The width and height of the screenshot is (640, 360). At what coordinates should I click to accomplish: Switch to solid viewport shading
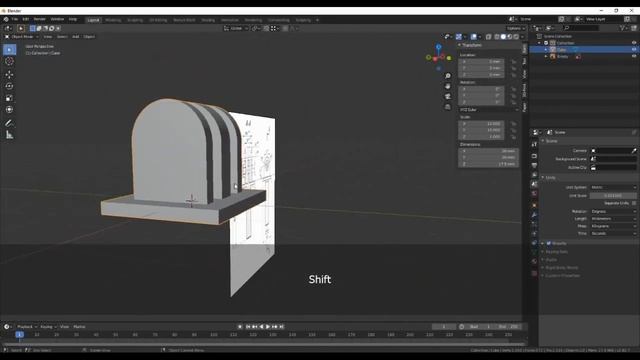tap(503, 37)
